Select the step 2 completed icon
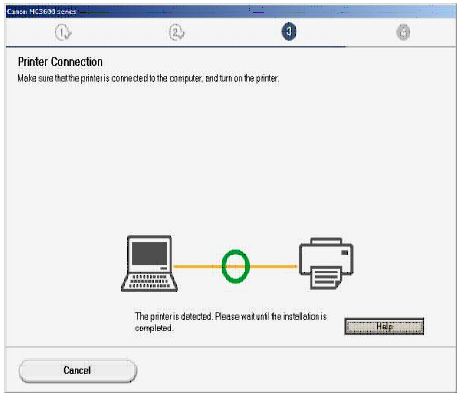Screen dimensions: 463x398 pyautogui.click(x=177, y=33)
